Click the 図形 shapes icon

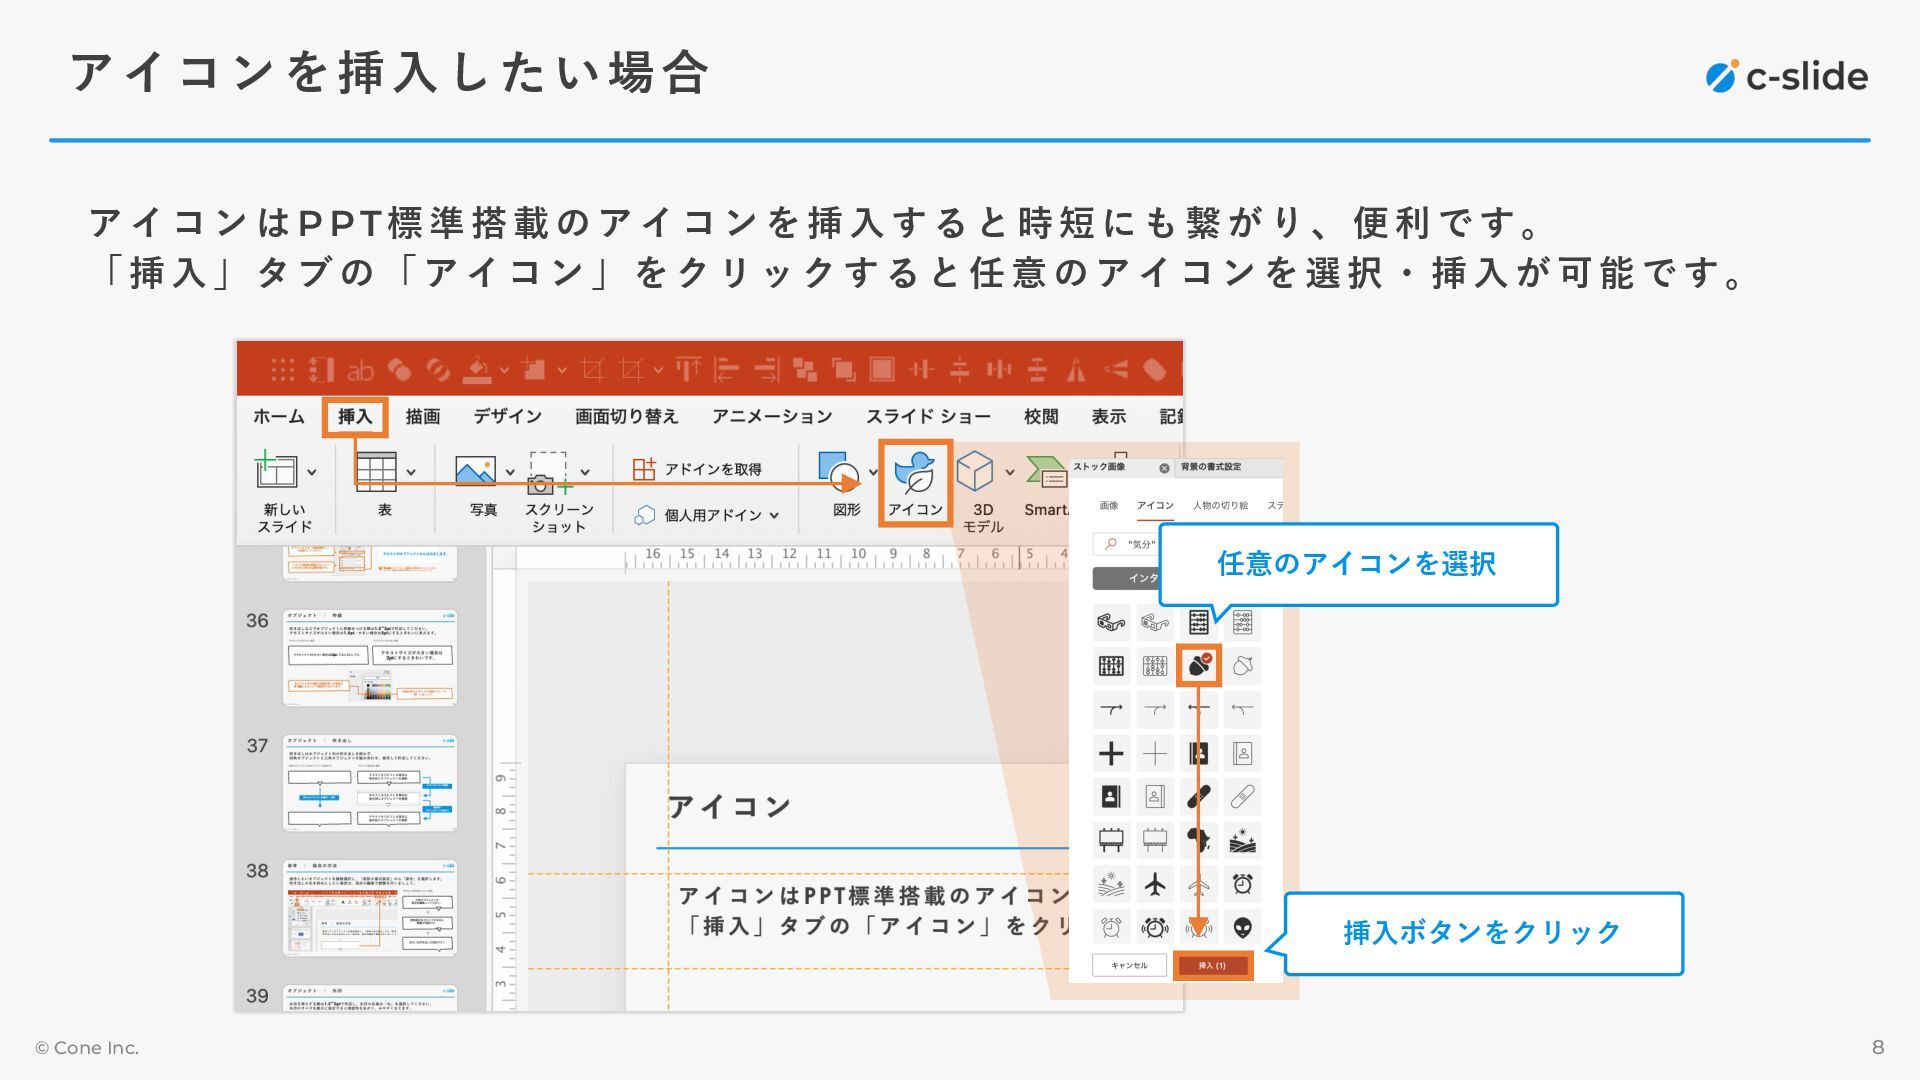838,470
